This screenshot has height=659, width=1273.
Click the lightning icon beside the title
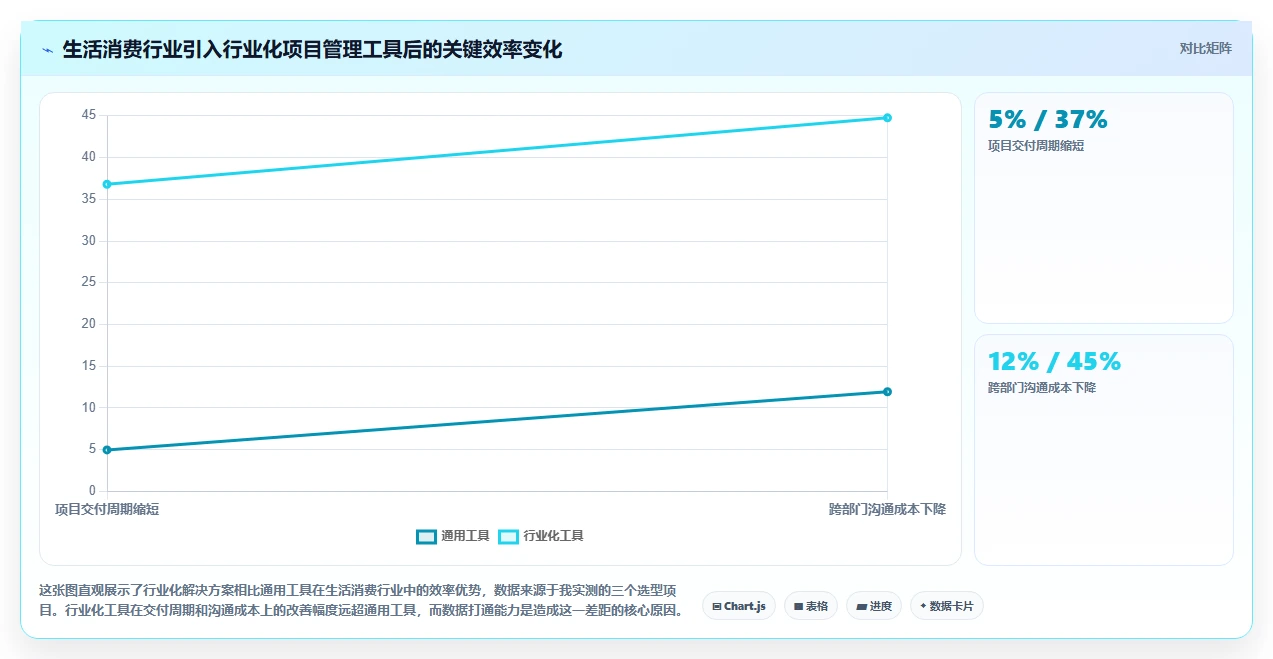47,50
